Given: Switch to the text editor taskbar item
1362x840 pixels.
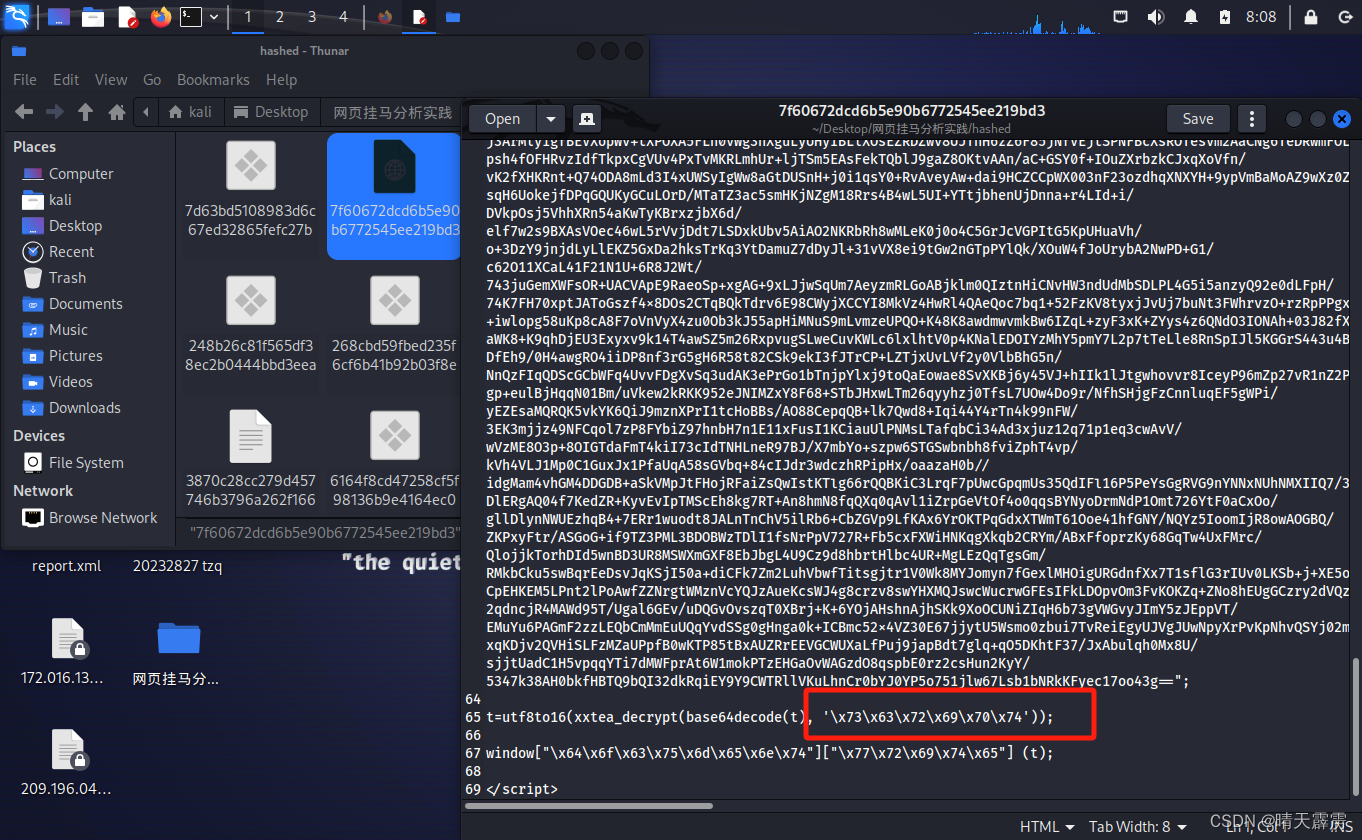Looking at the screenshot, I should (x=420, y=17).
